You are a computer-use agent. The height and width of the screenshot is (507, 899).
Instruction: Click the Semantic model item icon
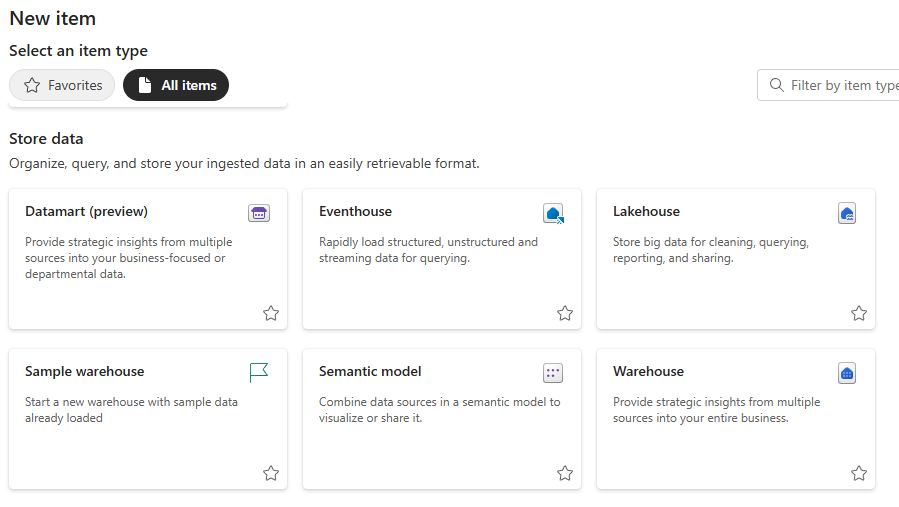point(553,373)
